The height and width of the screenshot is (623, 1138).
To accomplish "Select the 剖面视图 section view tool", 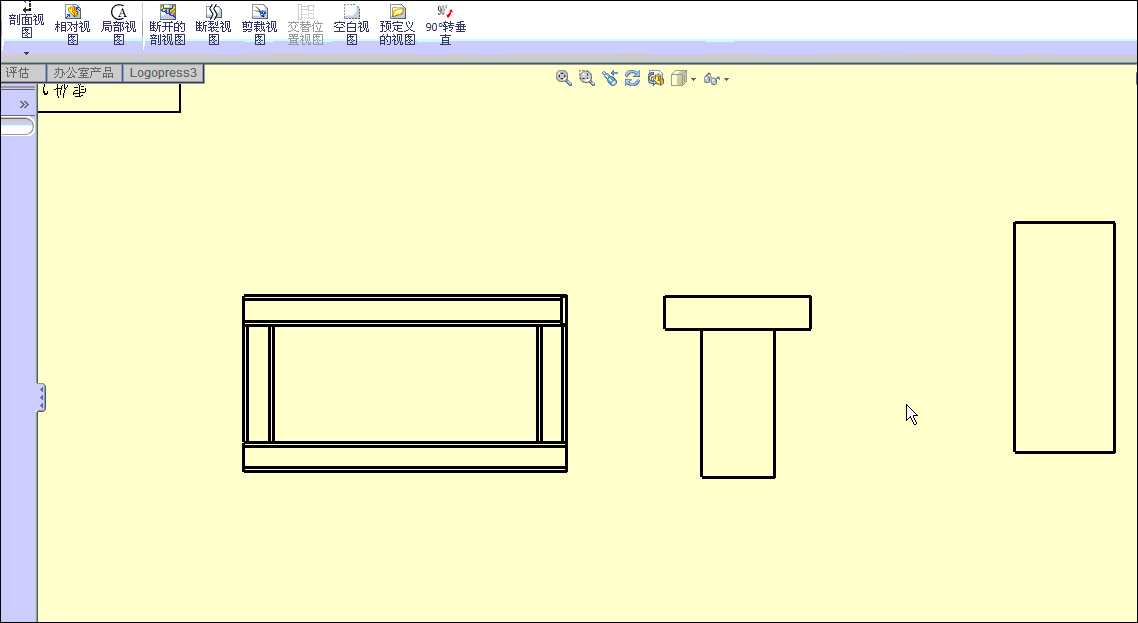I will point(26,20).
